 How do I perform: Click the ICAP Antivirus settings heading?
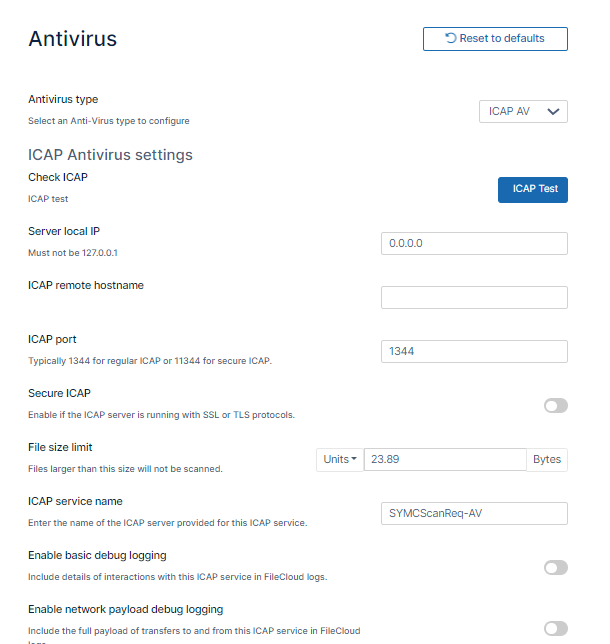110,155
